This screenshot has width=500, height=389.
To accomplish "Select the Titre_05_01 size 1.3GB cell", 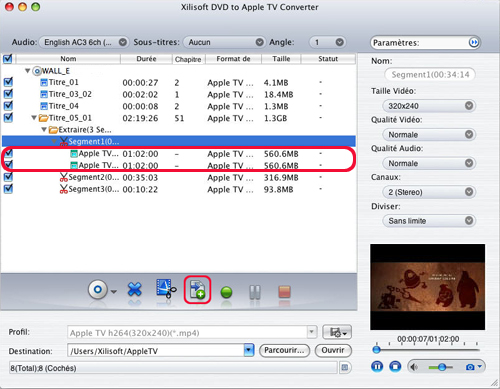I will (275, 118).
